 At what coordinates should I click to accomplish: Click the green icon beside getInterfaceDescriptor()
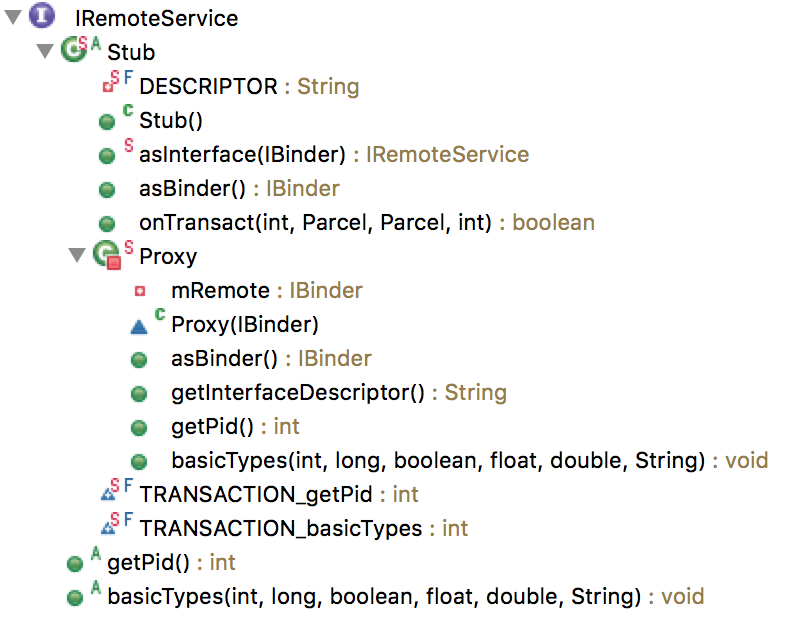[139, 393]
